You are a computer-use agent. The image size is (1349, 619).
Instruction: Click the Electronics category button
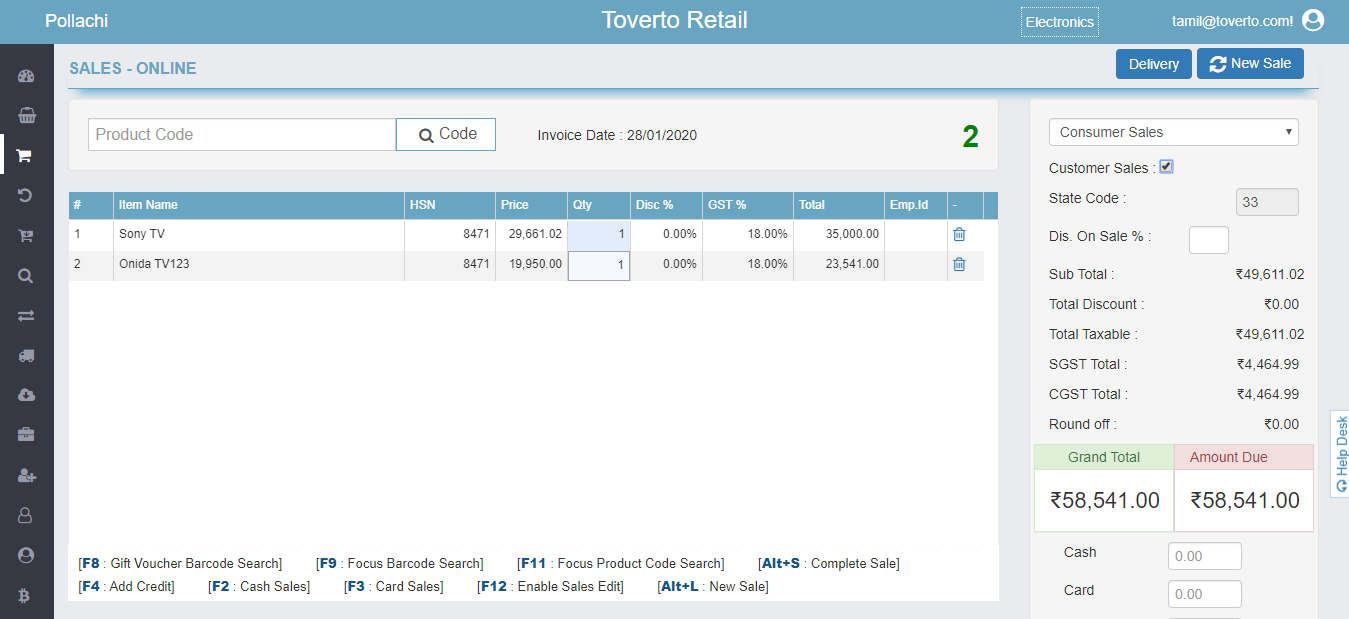[x=1060, y=22]
